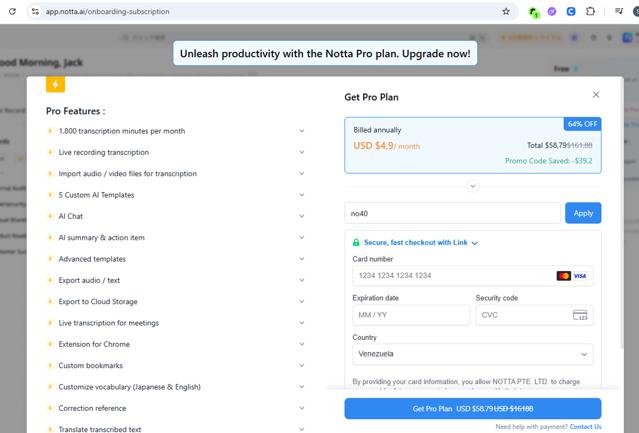Open the Country dropdown showing Venezuela
This screenshot has height=433, width=639.
click(473, 354)
